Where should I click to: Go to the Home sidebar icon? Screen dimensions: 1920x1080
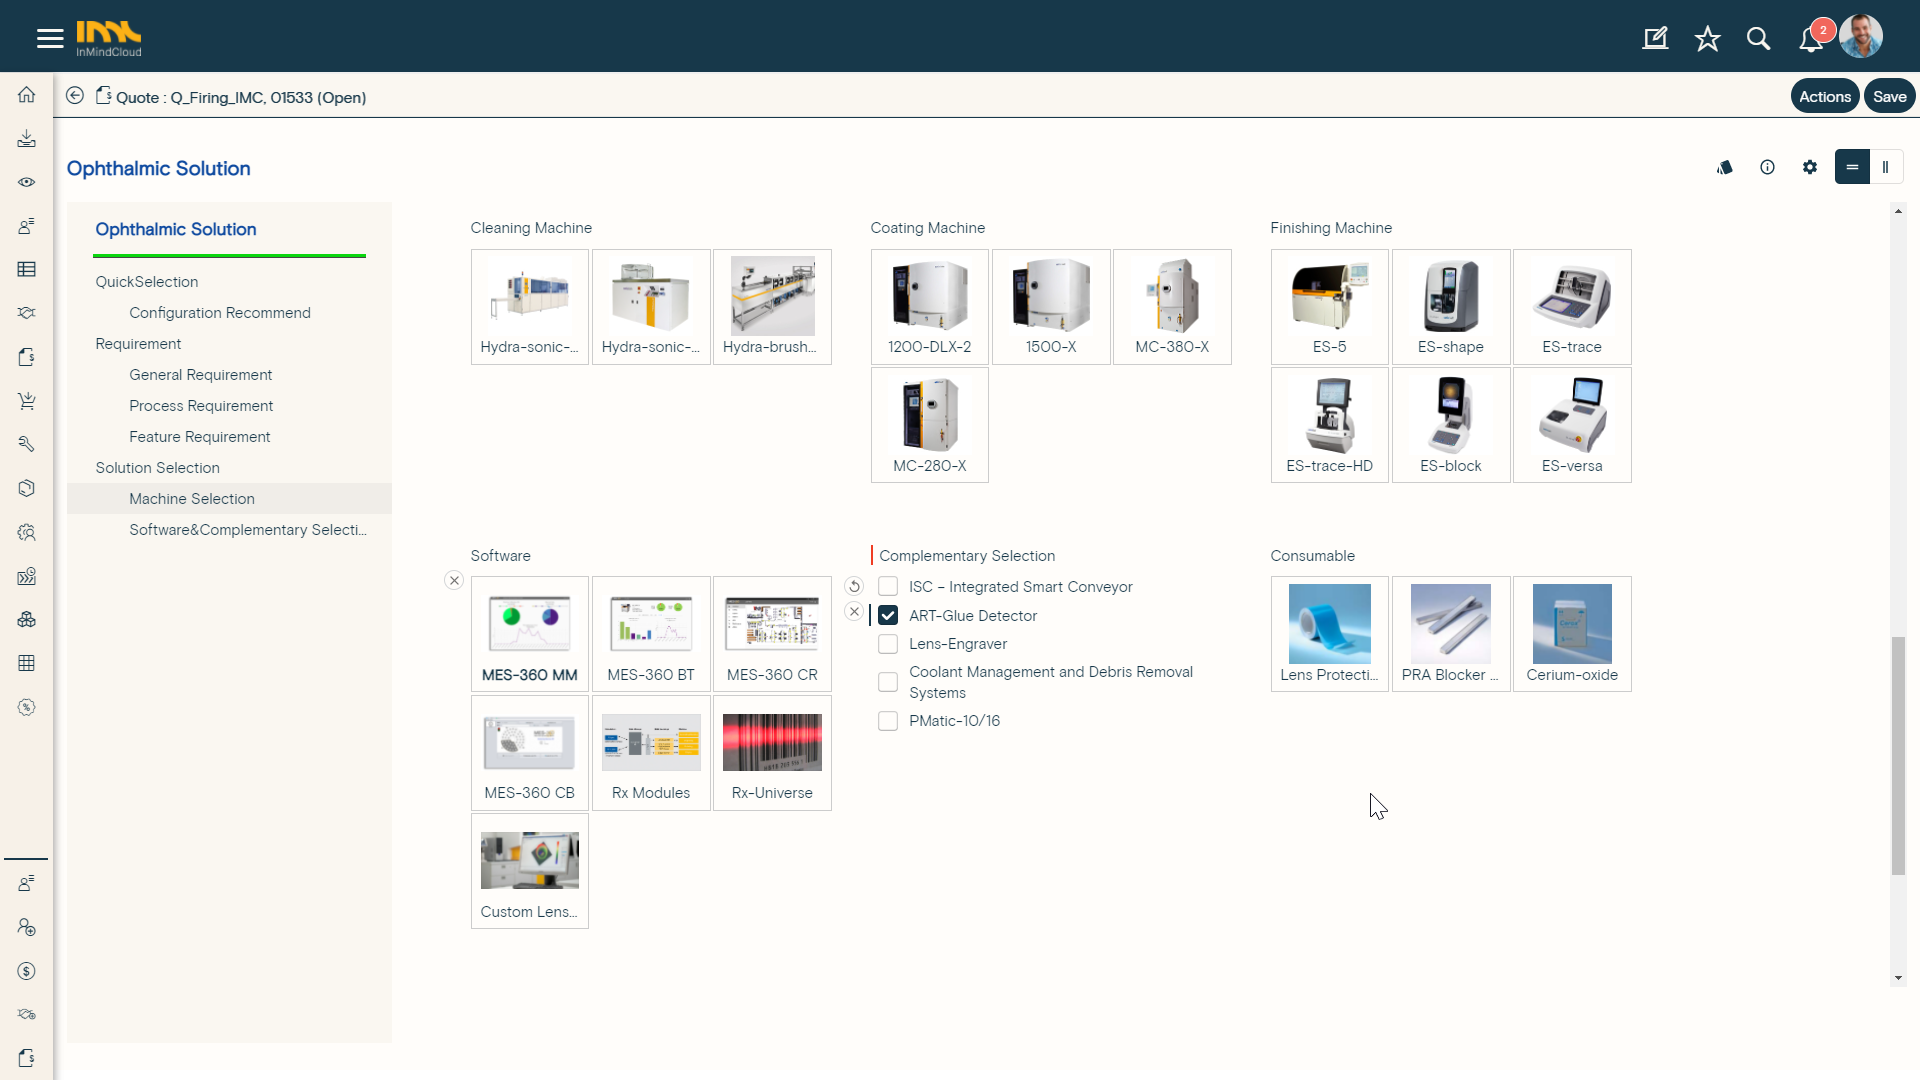[27, 95]
